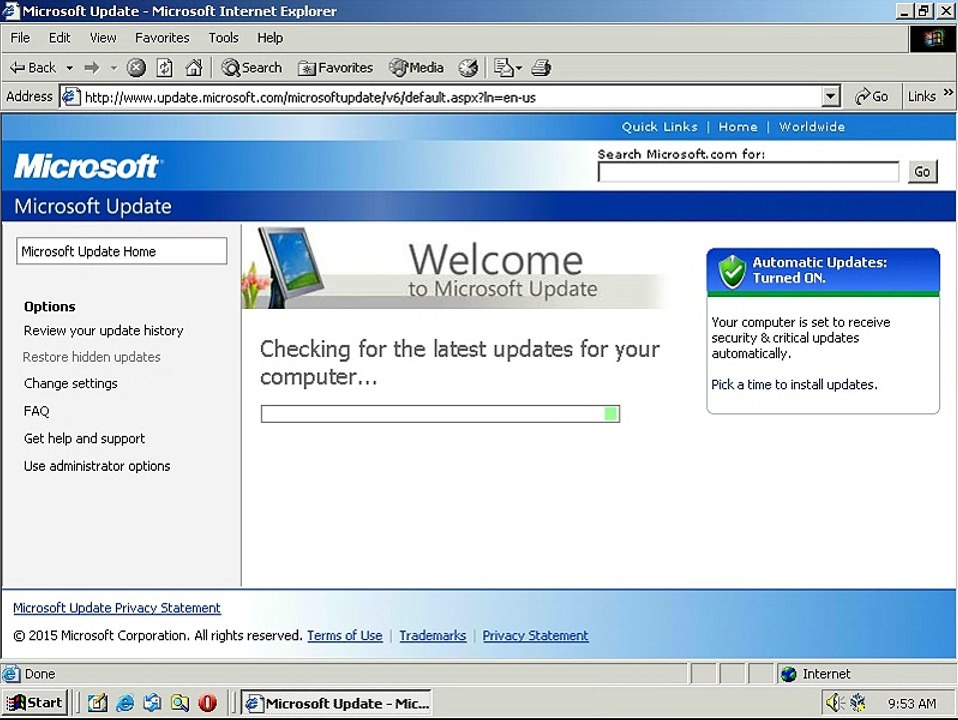Expand the Edit button dropdown arrow
Screen dimensions: 958x720
[519, 68]
